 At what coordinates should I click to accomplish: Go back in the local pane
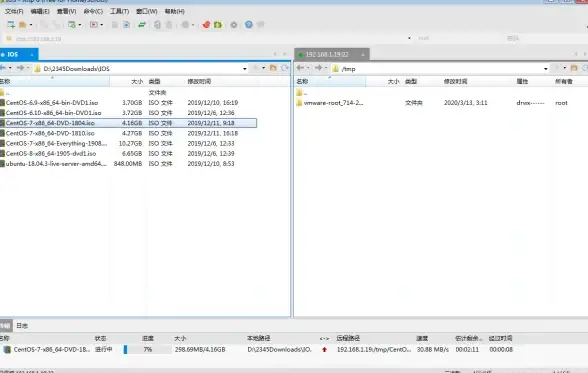pos(3,68)
